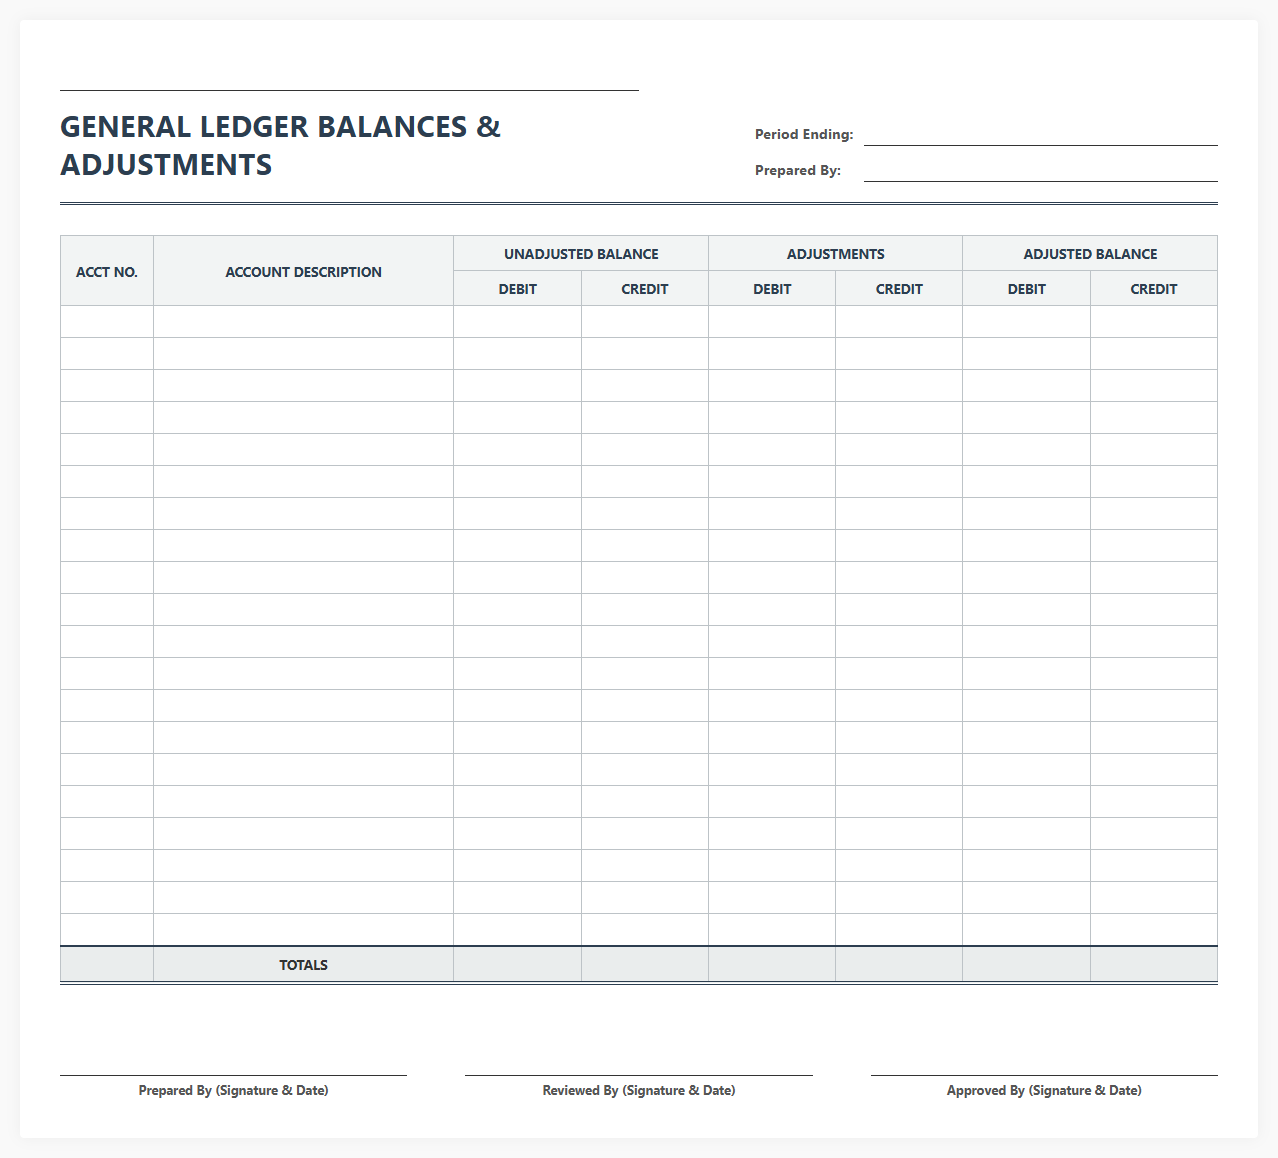Click DEBIT under Unadjusted Balance
Viewport: 1278px width, 1158px height.
(518, 289)
